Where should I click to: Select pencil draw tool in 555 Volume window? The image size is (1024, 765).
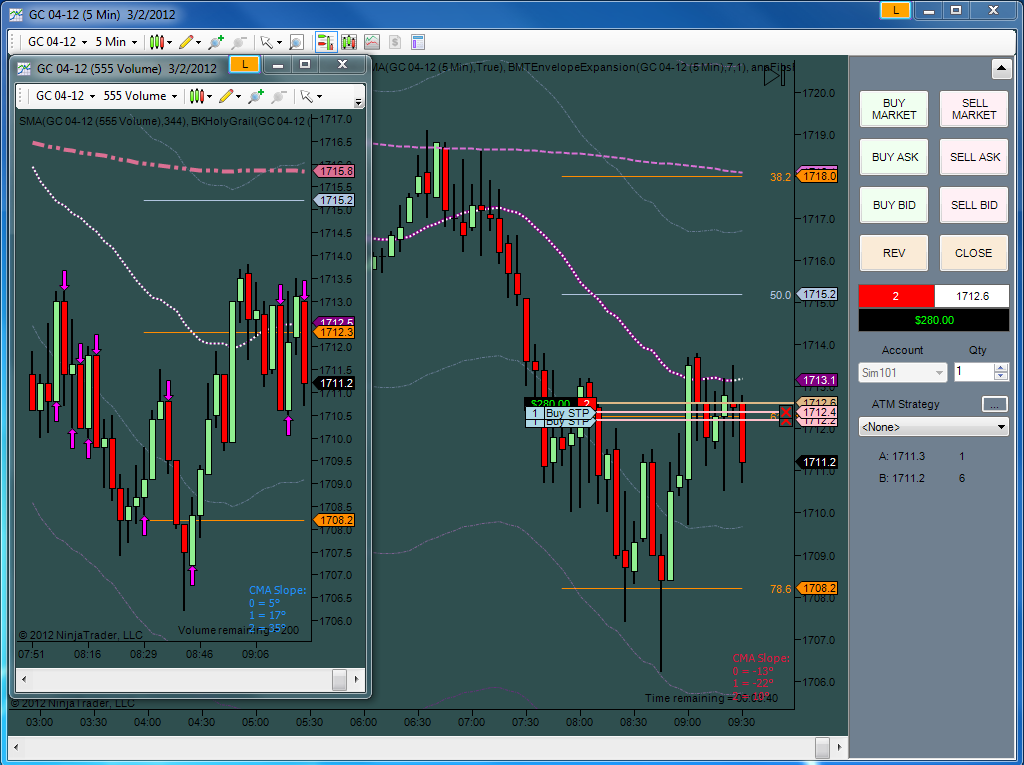[x=230, y=97]
